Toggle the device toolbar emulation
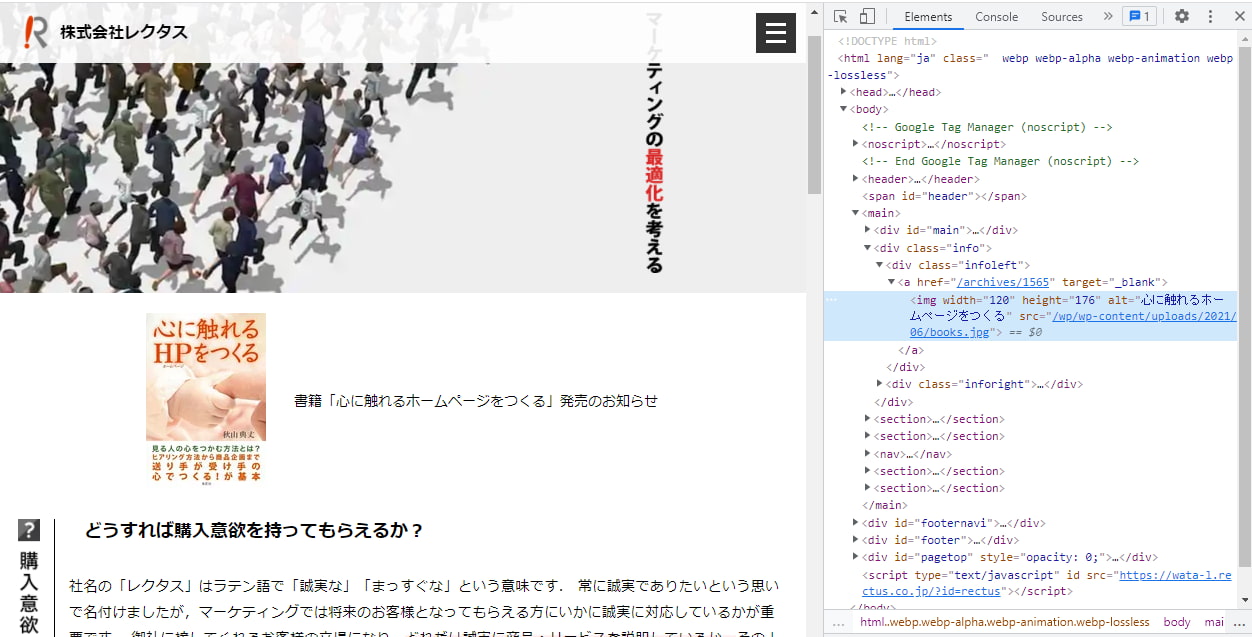The height and width of the screenshot is (637, 1252). pos(867,16)
